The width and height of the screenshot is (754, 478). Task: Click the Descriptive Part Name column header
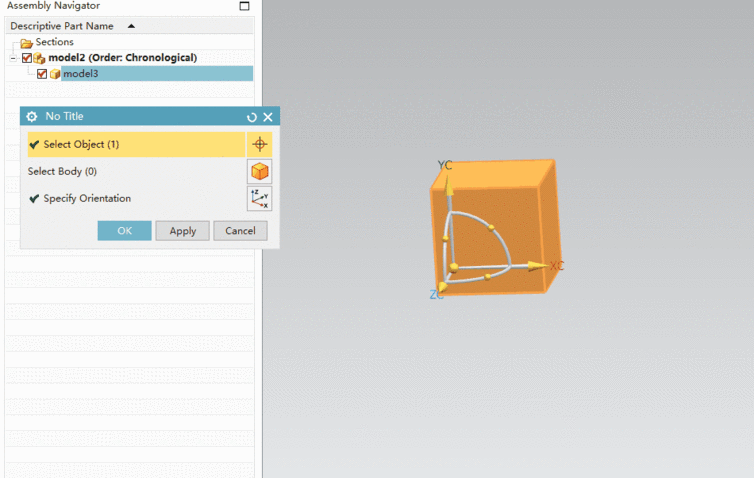pos(129,26)
